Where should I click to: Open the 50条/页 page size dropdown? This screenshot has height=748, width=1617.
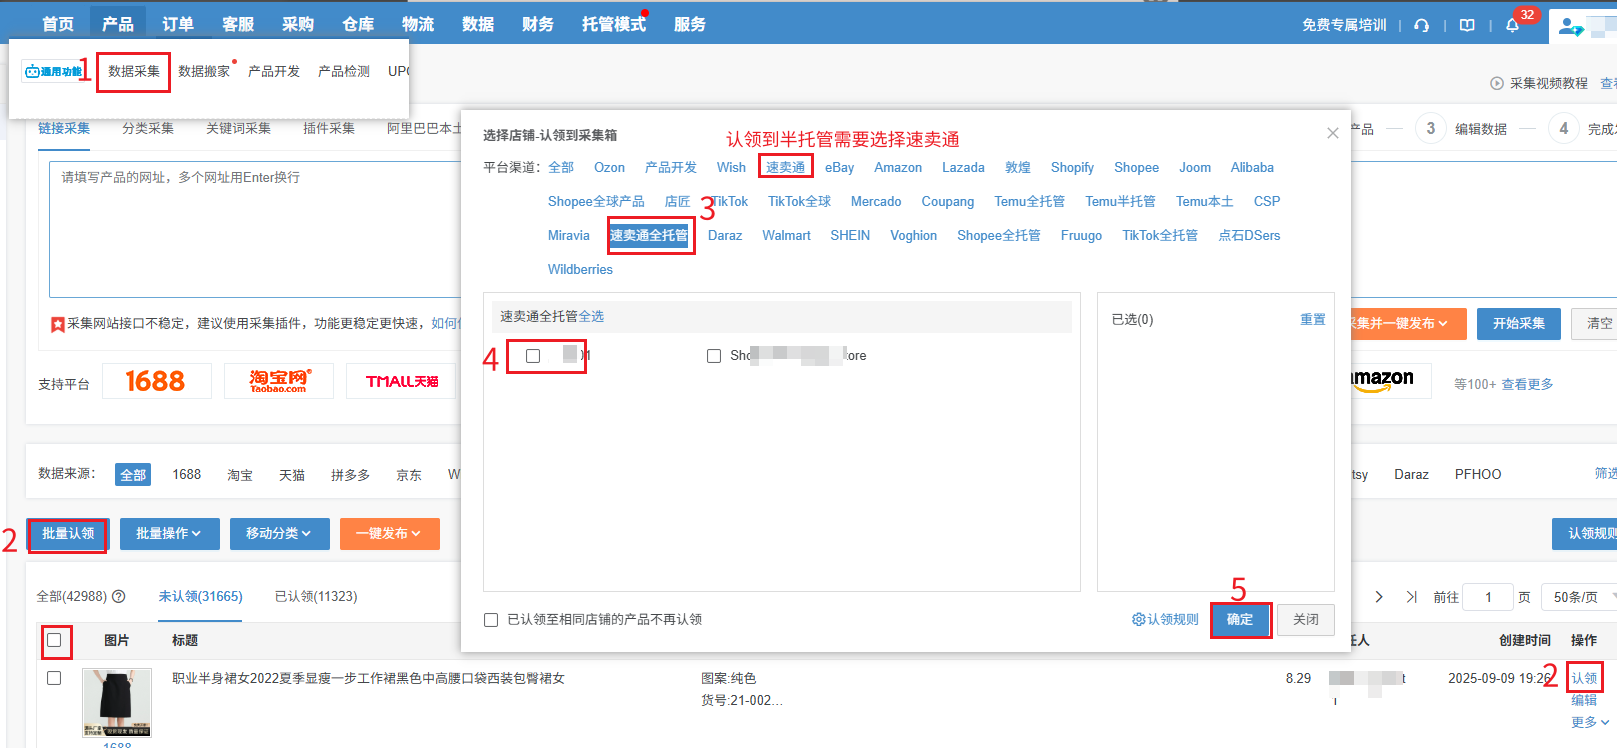tap(1579, 597)
